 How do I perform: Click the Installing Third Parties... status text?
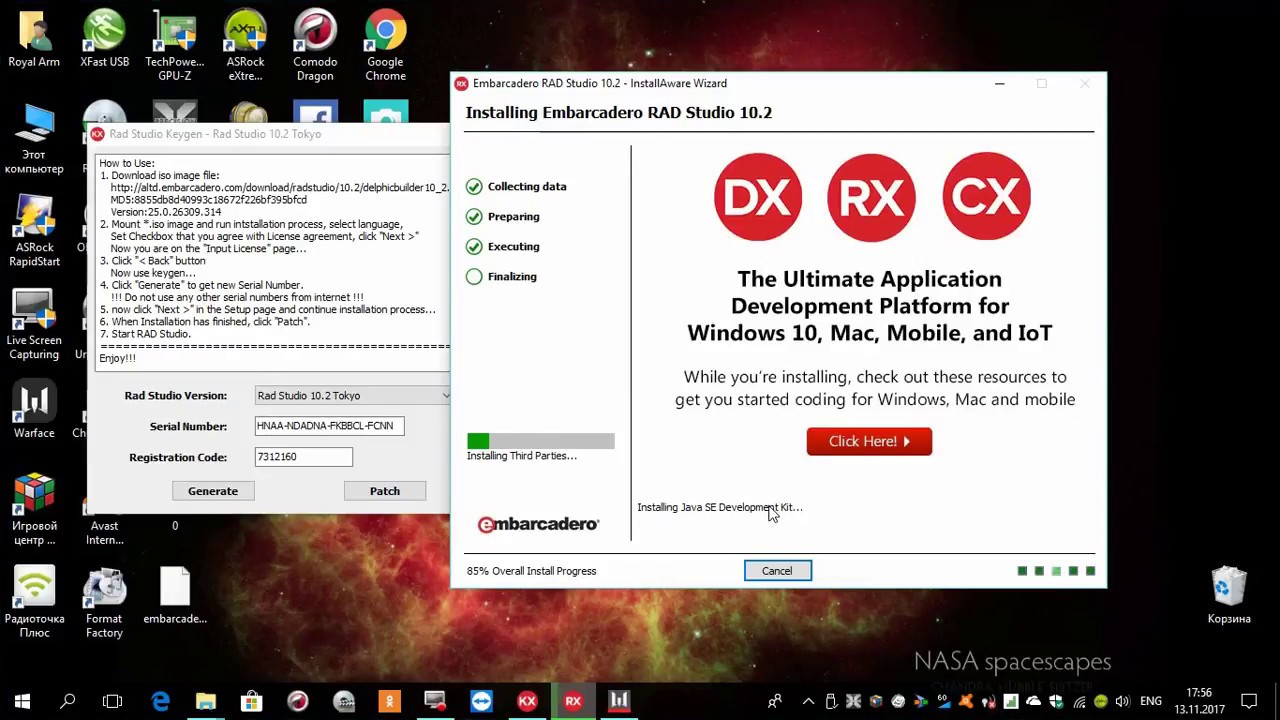click(x=521, y=456)
